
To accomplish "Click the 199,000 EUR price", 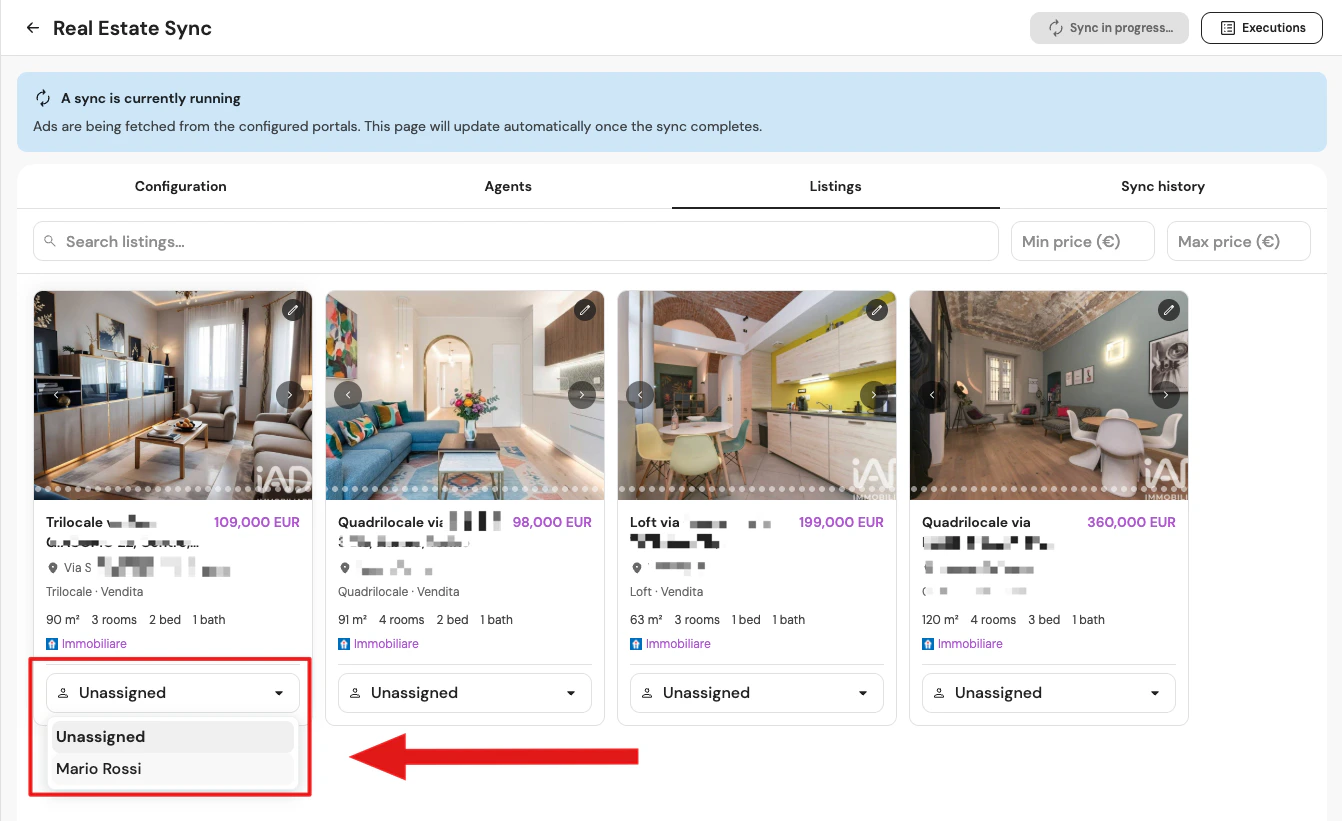I will [841, 522].
